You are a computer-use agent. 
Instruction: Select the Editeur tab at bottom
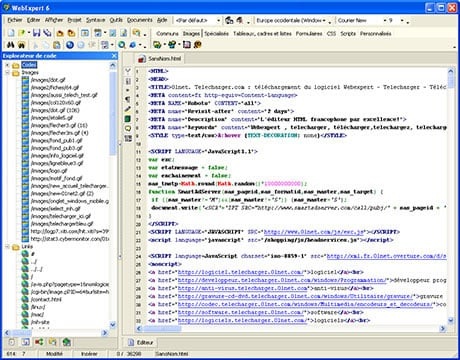click(x=141, y=342)
